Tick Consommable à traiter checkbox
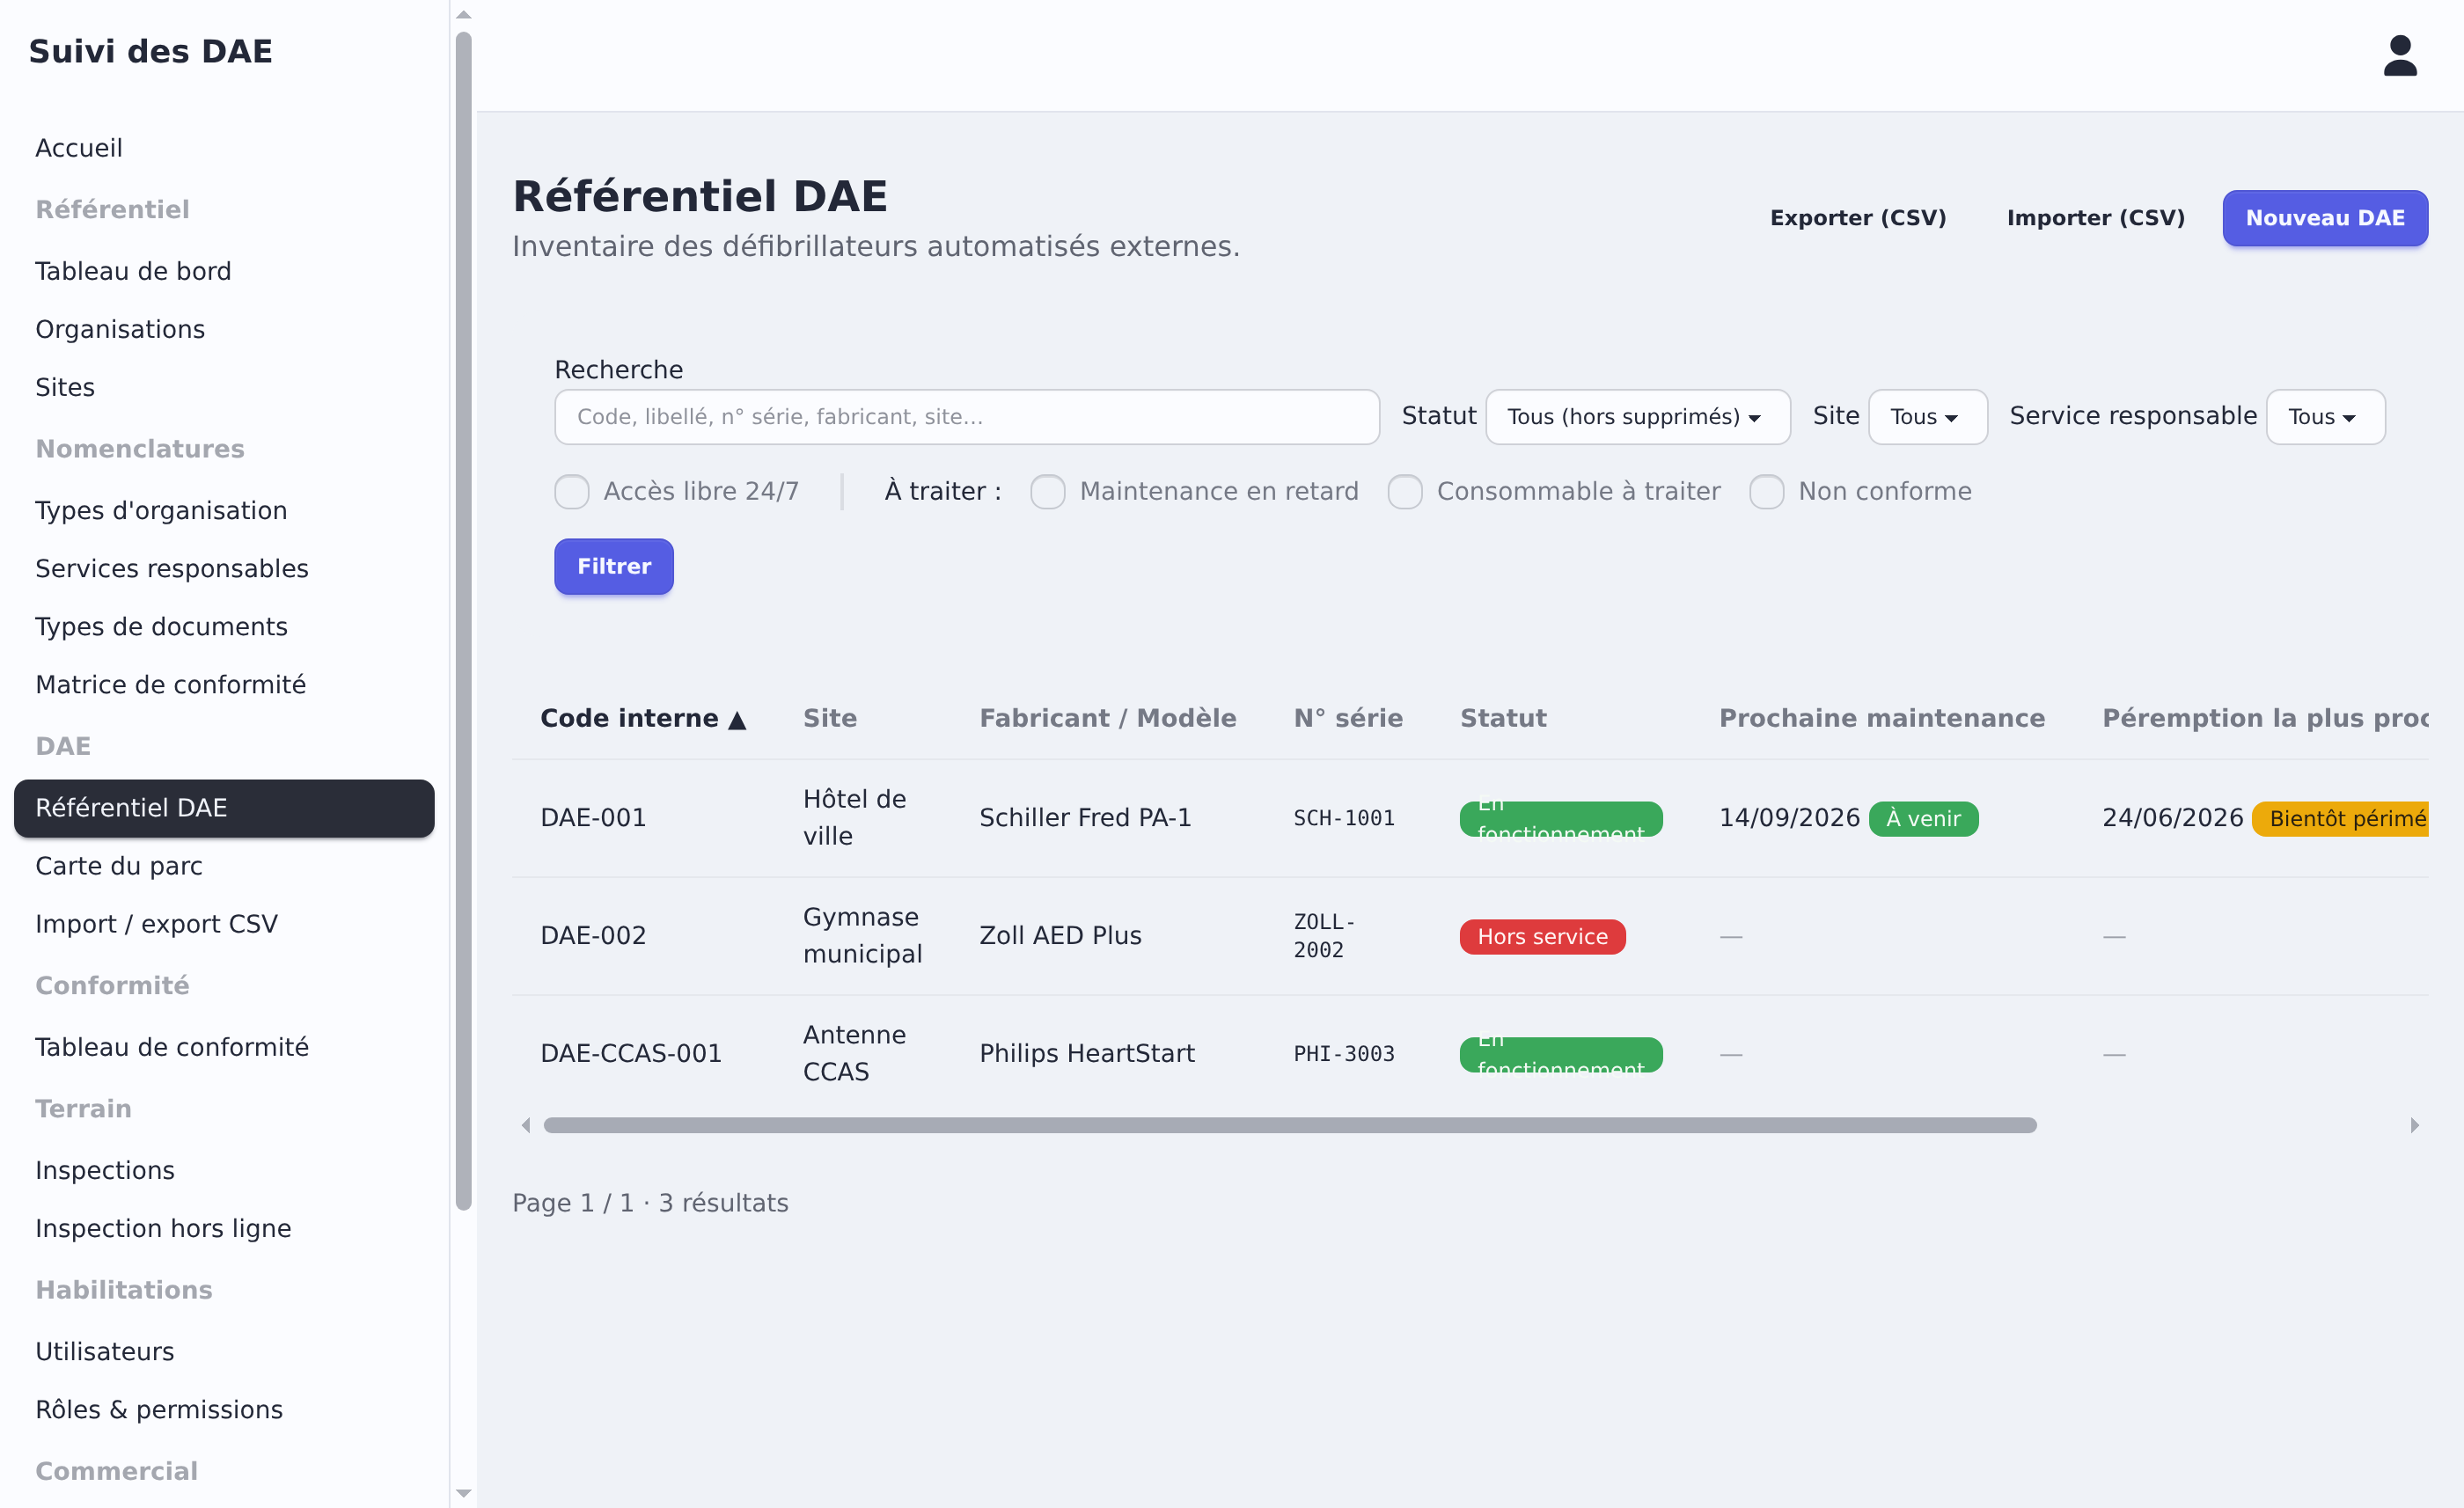The image size is (2464, 1508). point(1405,491)
